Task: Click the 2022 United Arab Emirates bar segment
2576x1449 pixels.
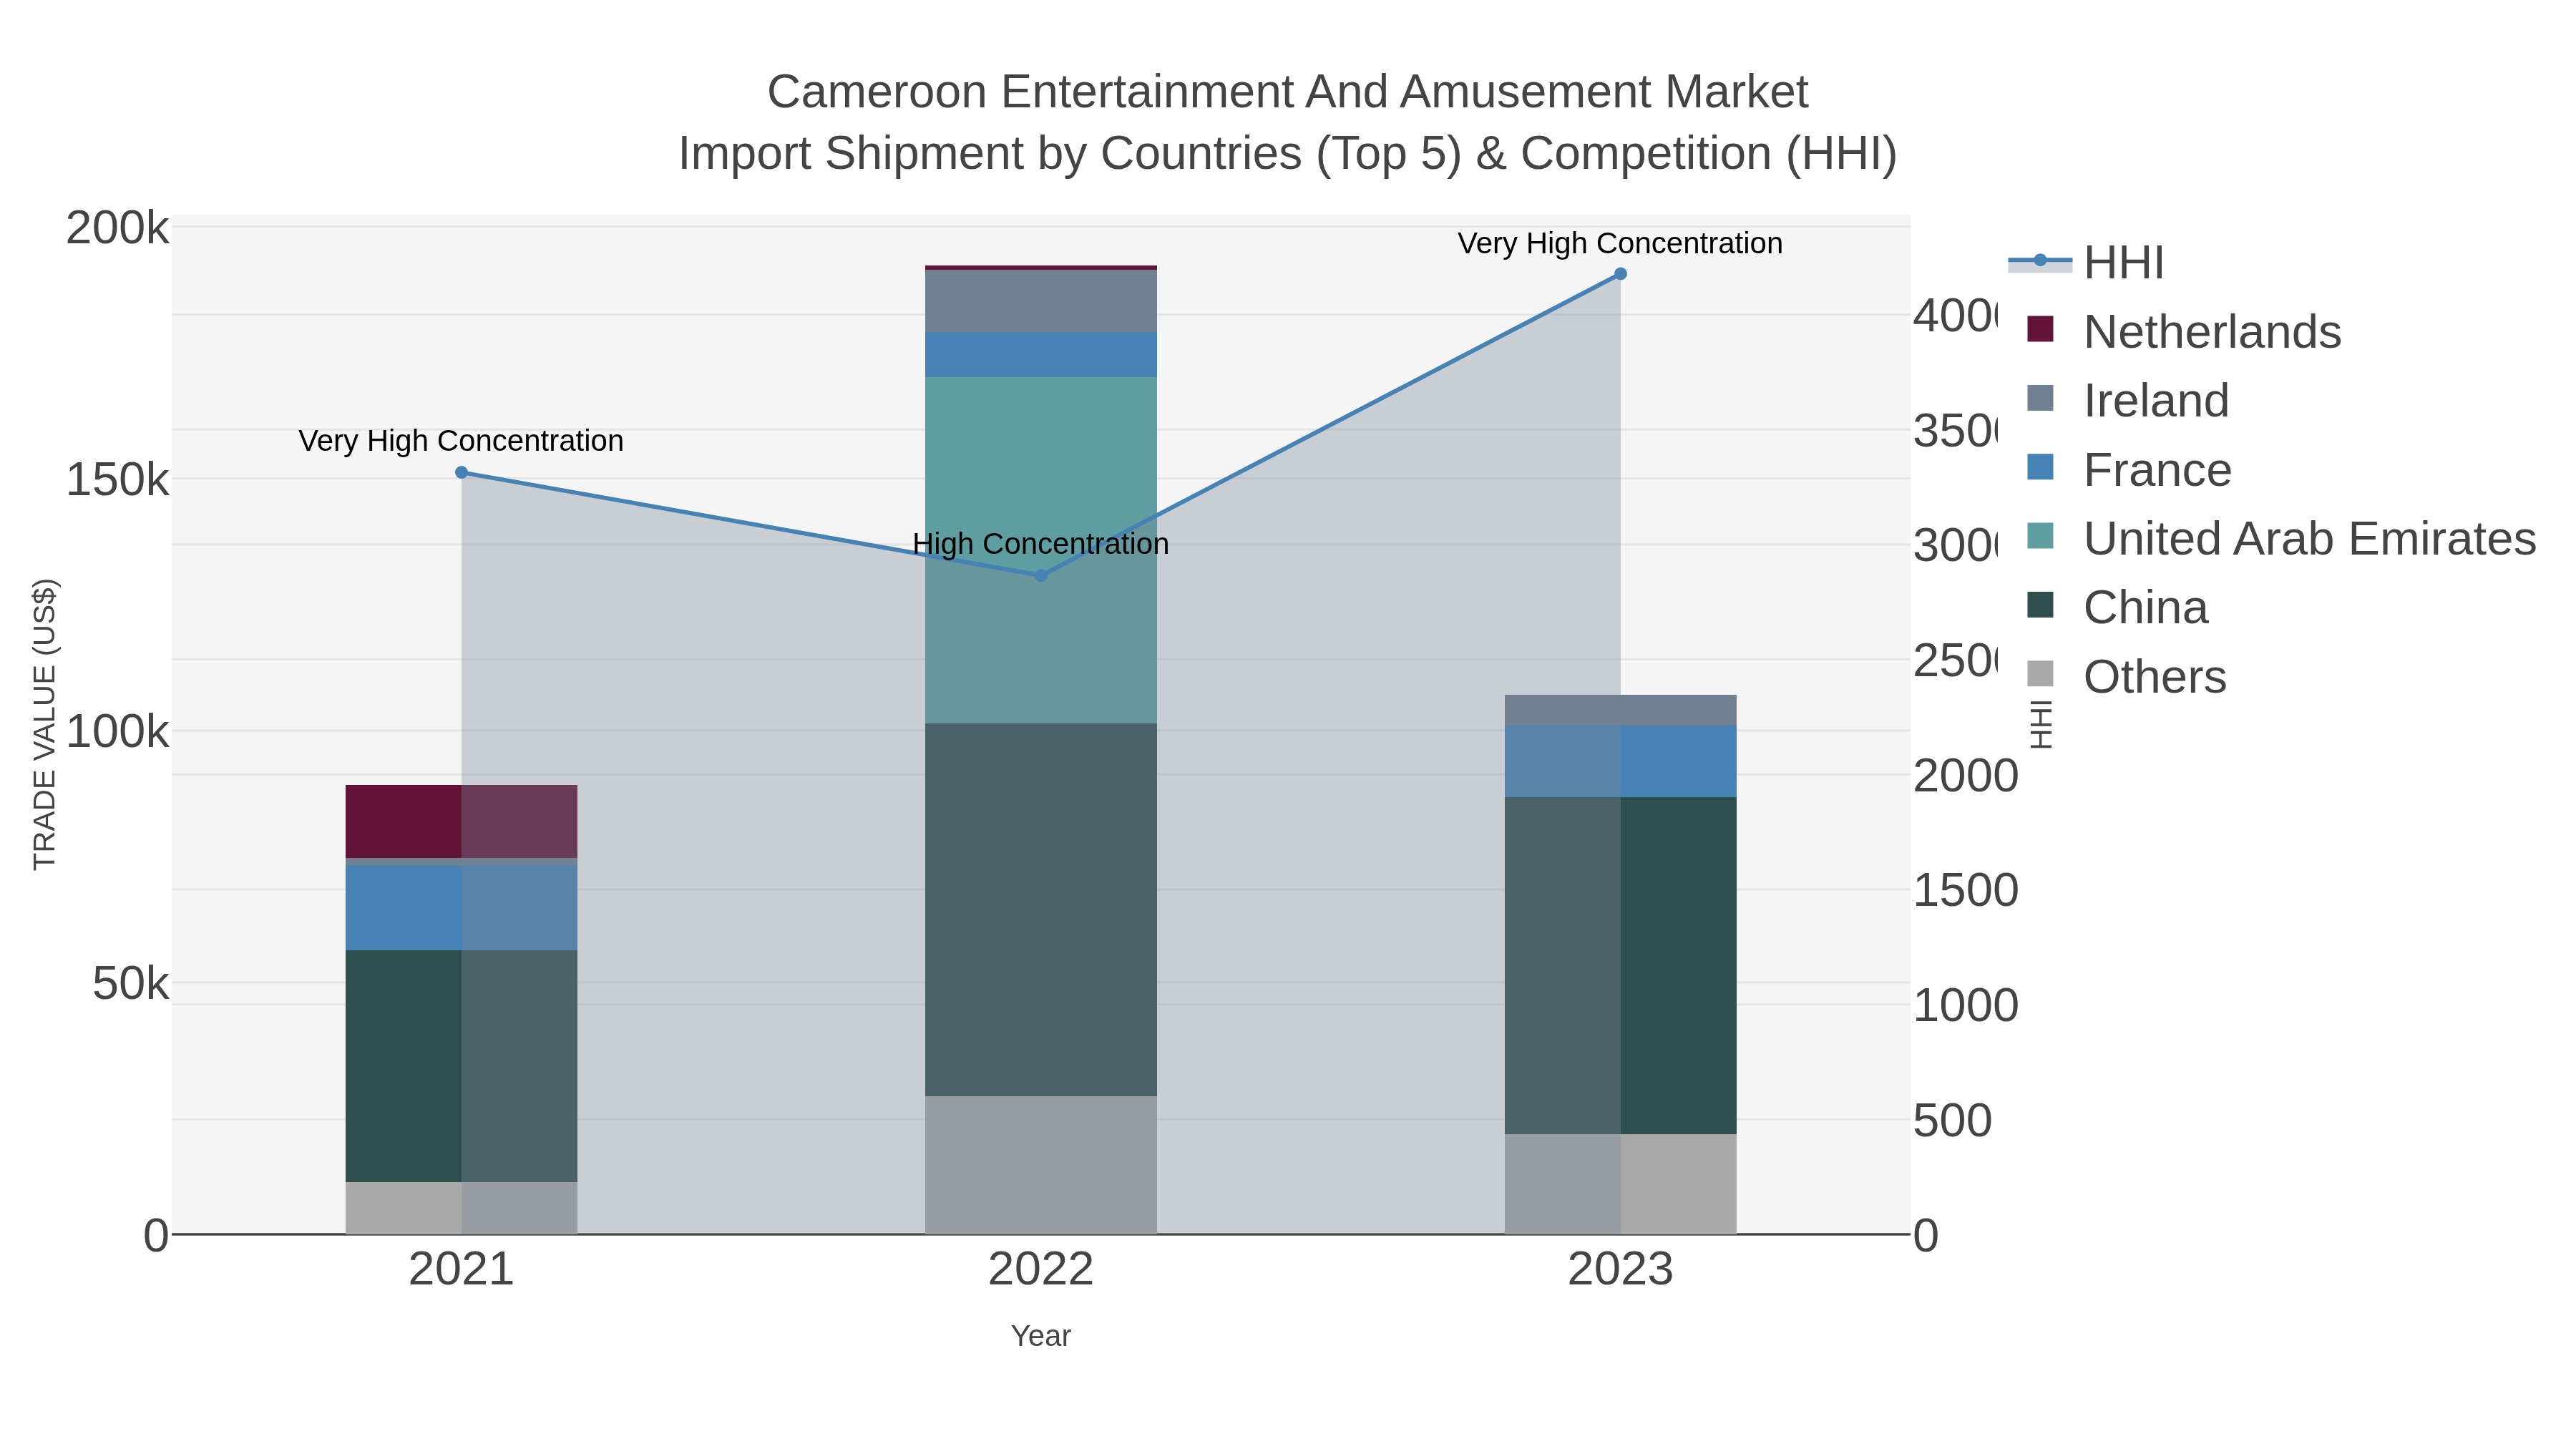Action: pyautogui.click(x=1040, y=550)
